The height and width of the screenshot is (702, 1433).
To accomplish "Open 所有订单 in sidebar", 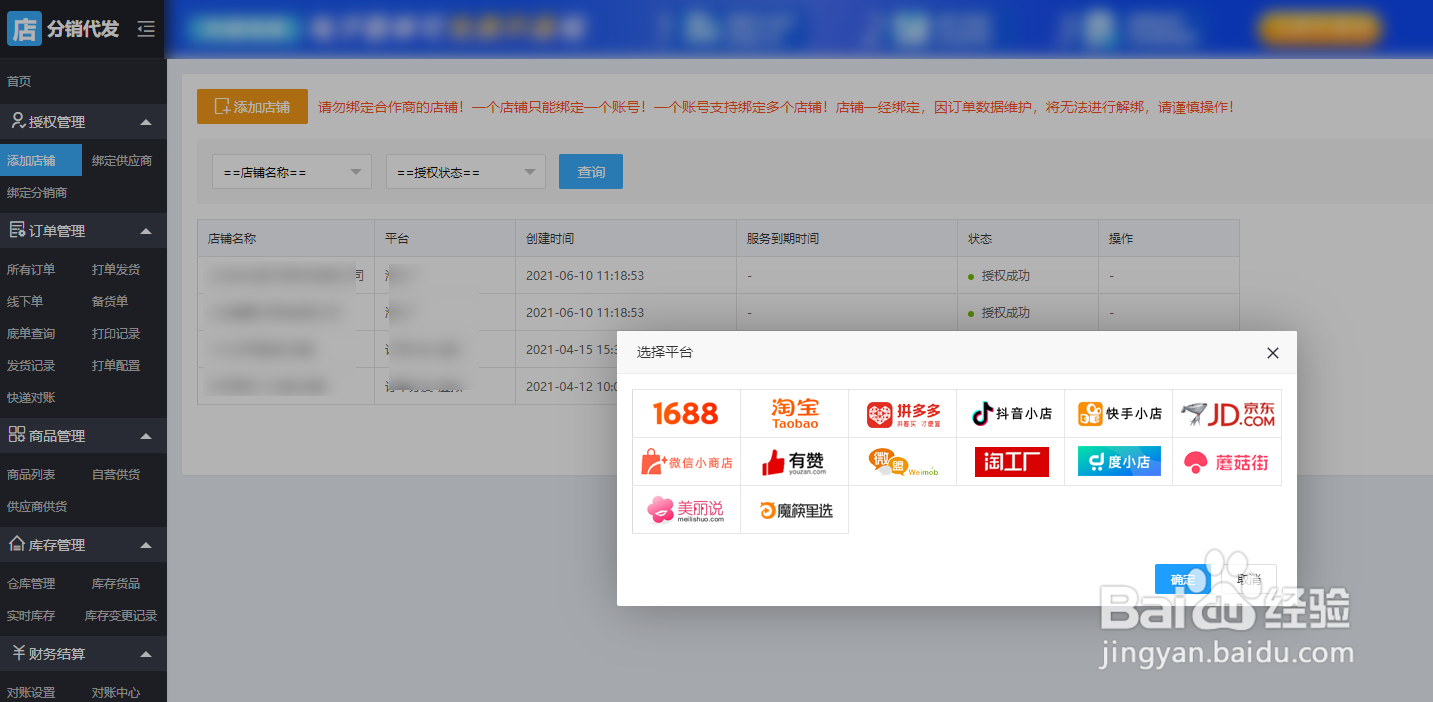I will [x=31, y=269].
